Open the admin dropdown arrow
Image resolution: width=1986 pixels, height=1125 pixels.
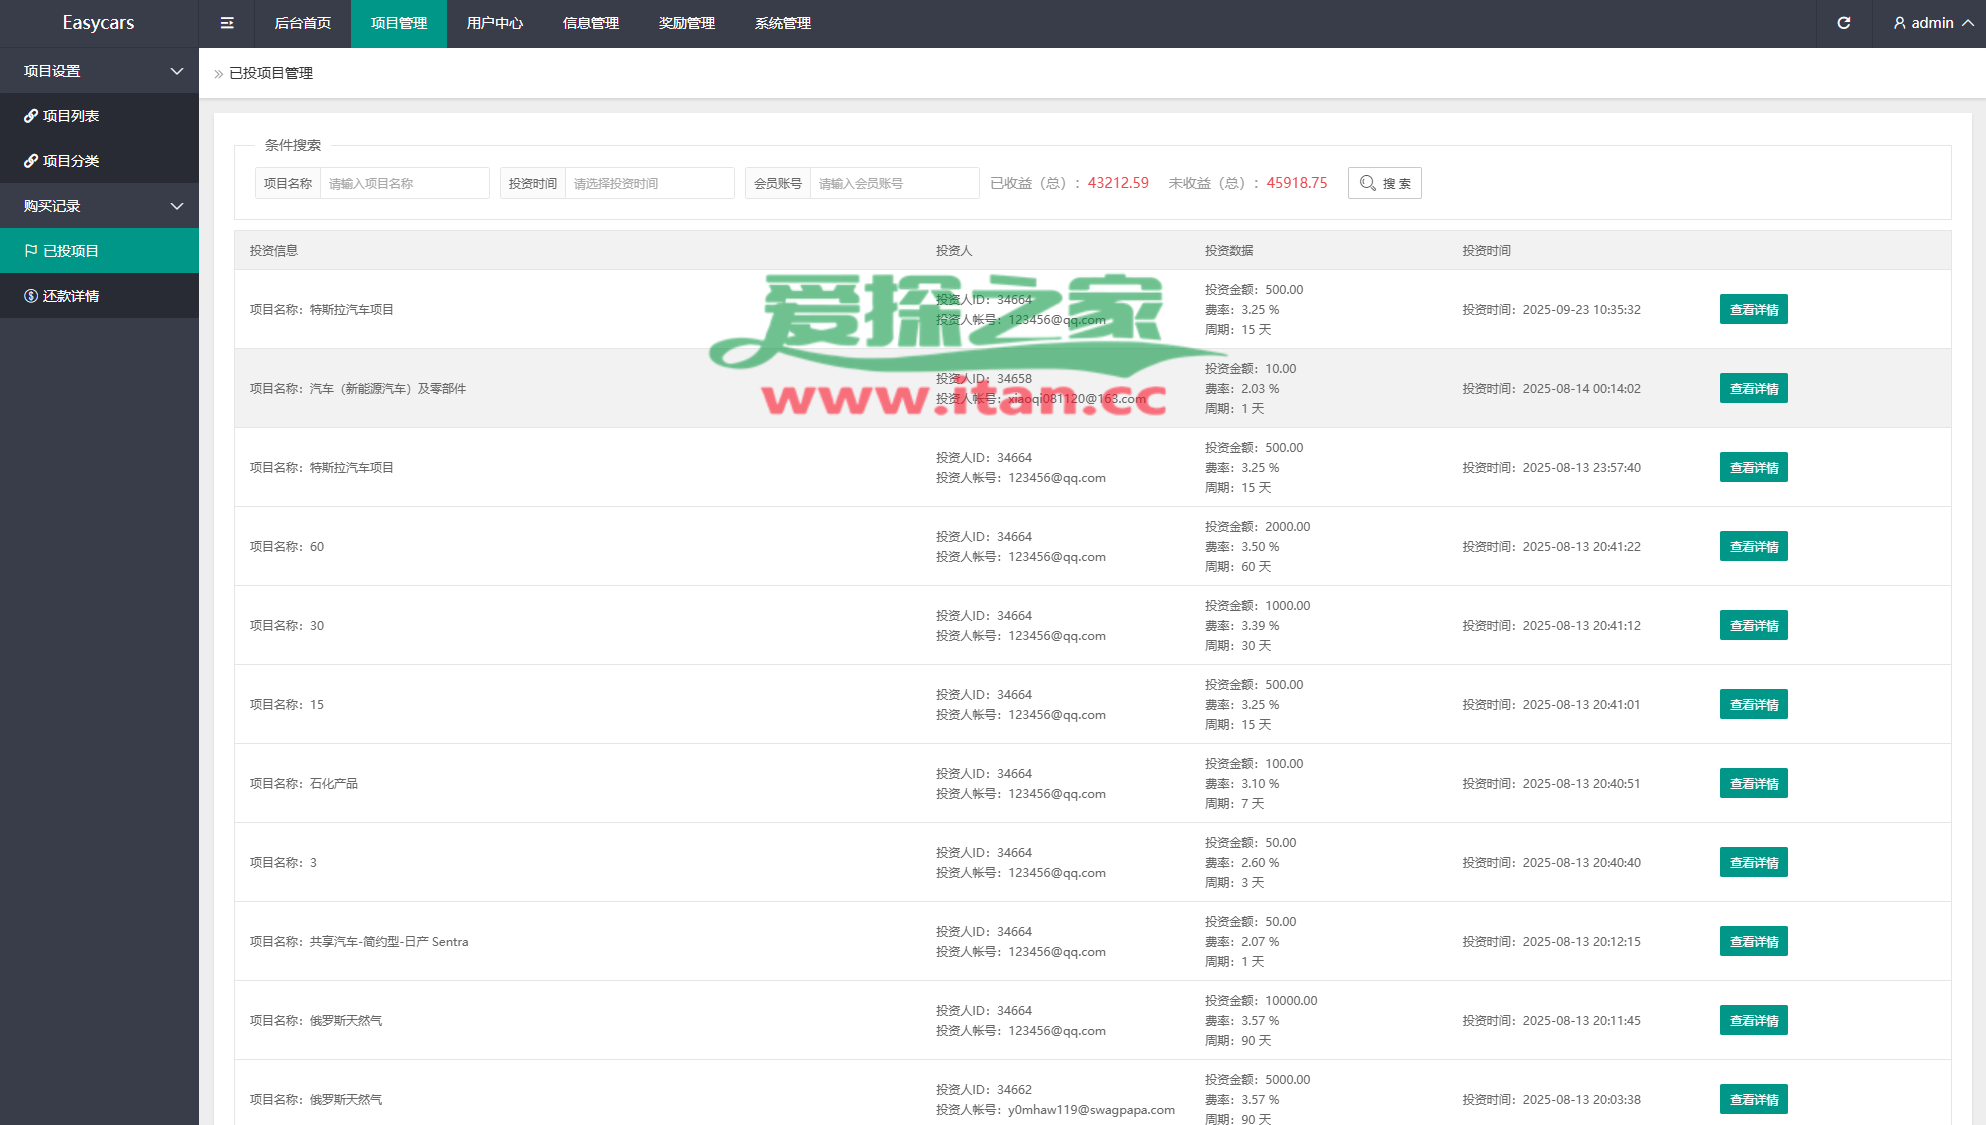click(1968, 23)
